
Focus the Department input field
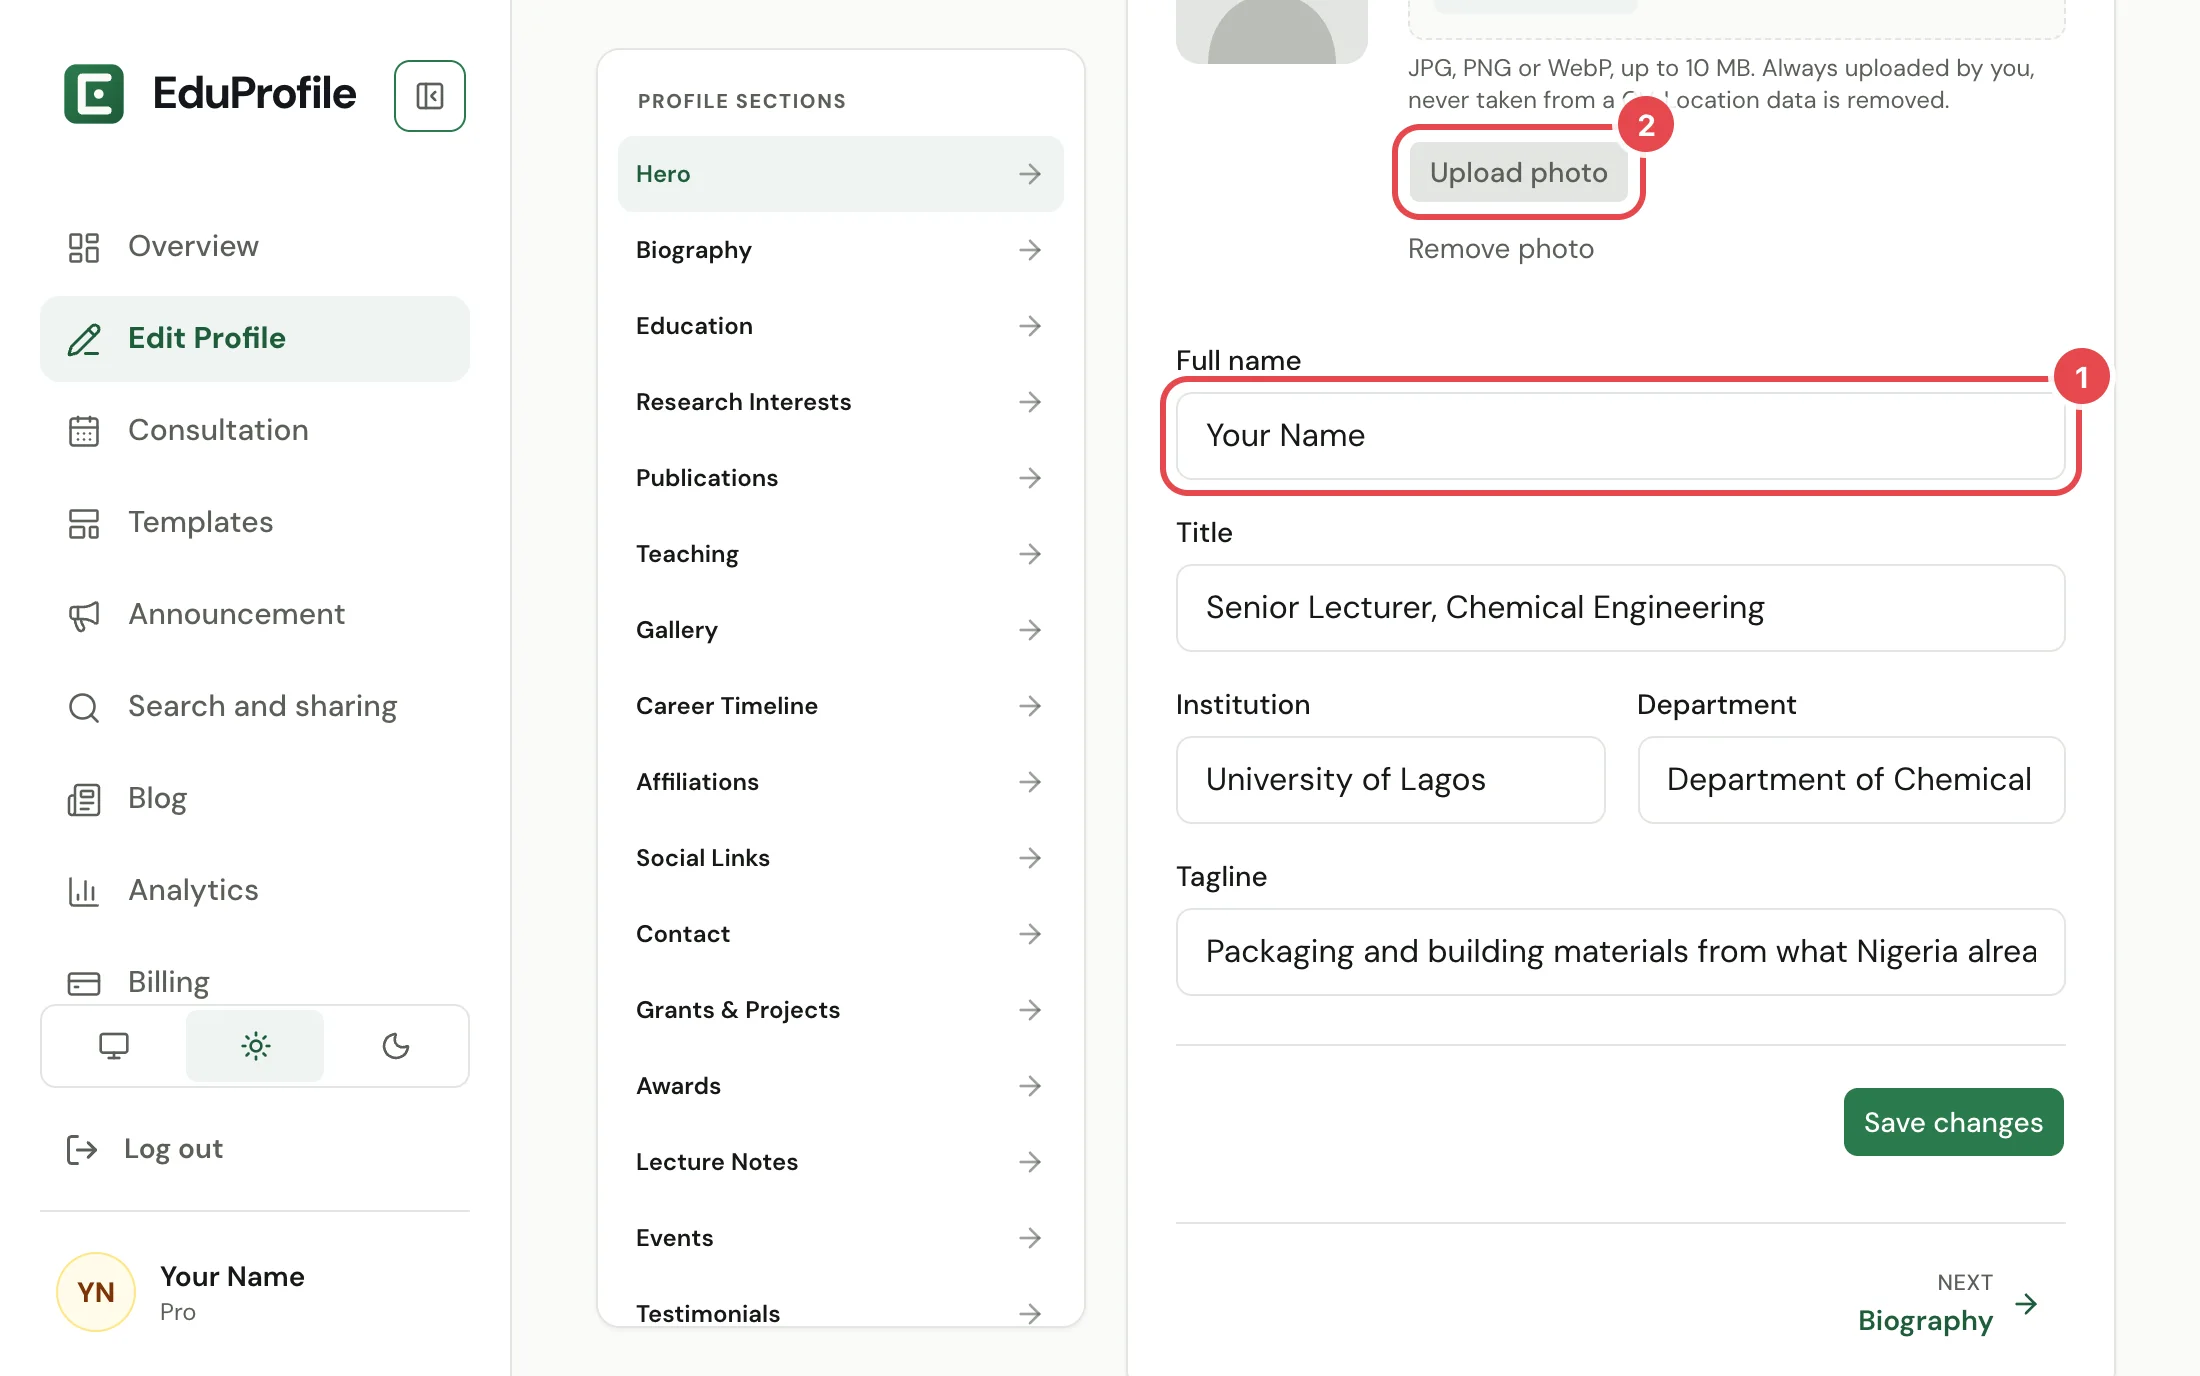pos(1851,780)
